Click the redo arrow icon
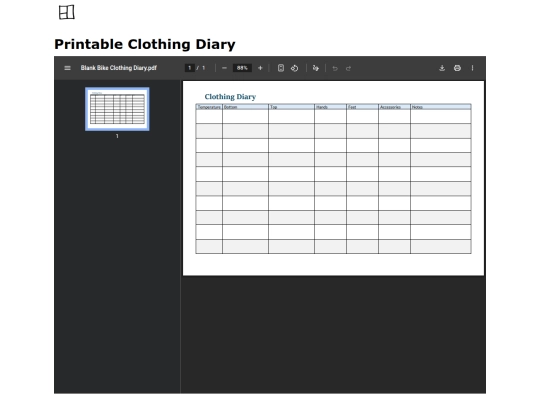540x405 pixels. pos(348,68)
